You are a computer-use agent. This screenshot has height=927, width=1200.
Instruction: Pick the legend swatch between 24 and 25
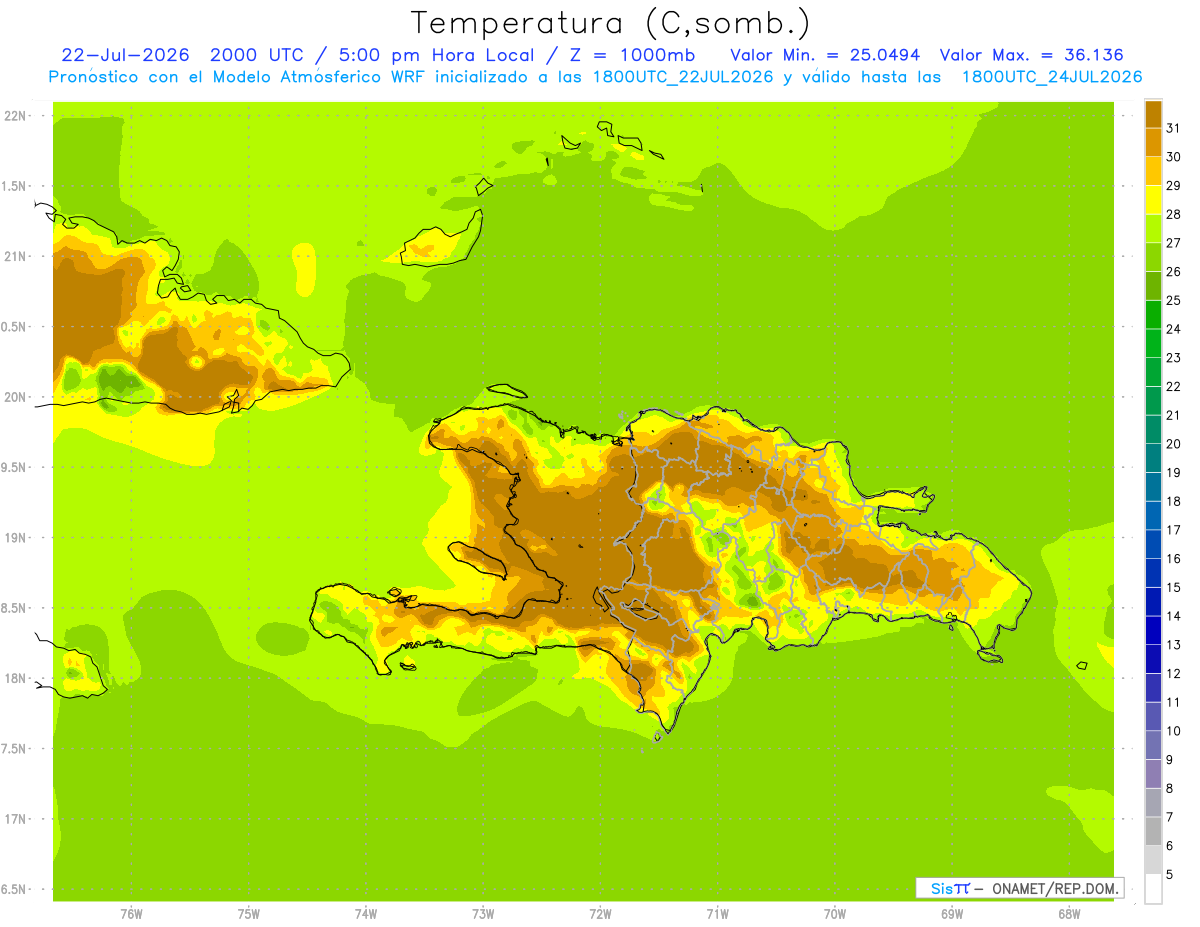point(1153,315)
